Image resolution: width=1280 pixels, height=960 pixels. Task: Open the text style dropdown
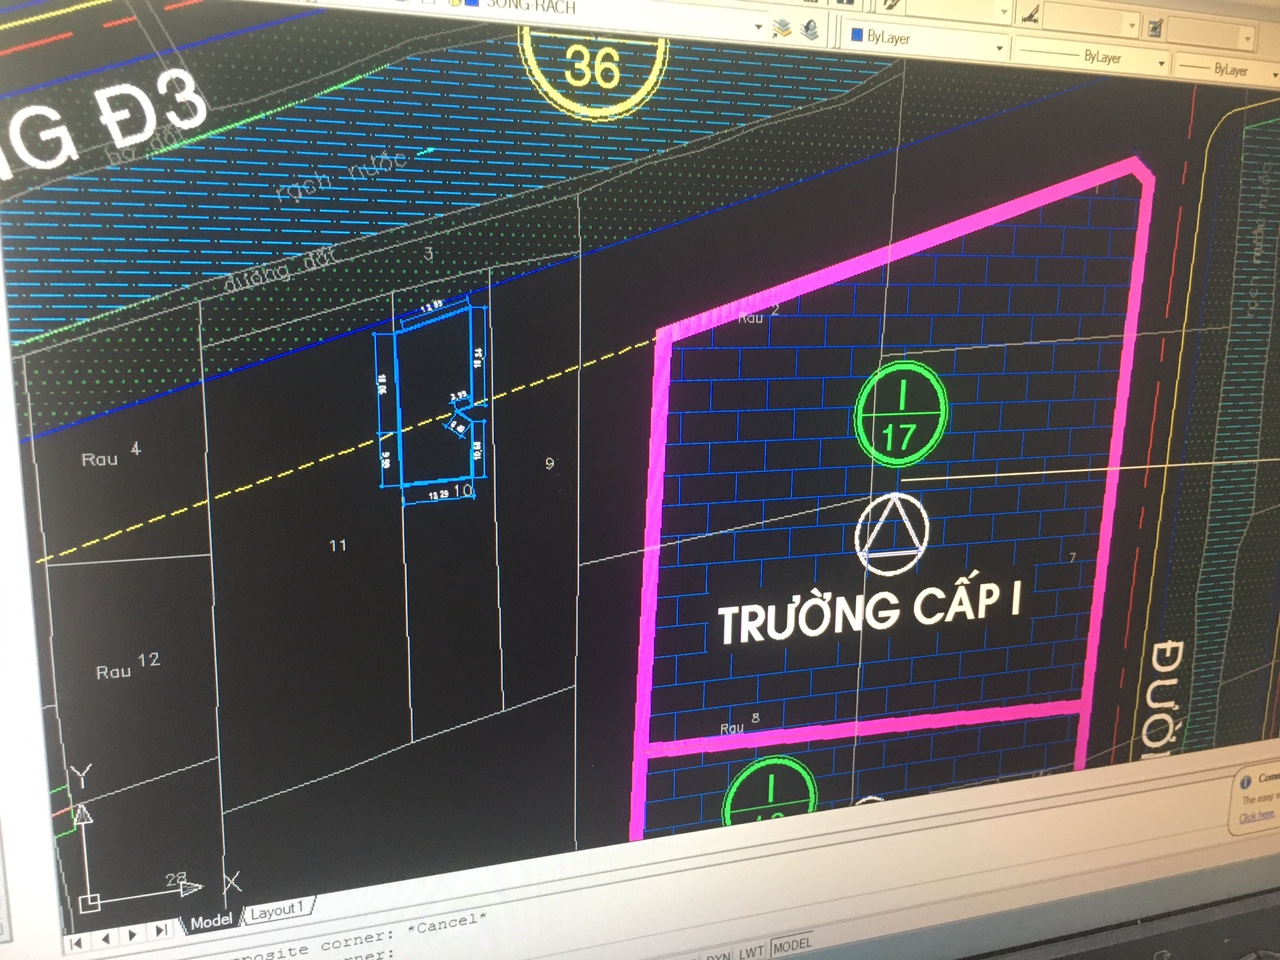(x=960, y=9)
